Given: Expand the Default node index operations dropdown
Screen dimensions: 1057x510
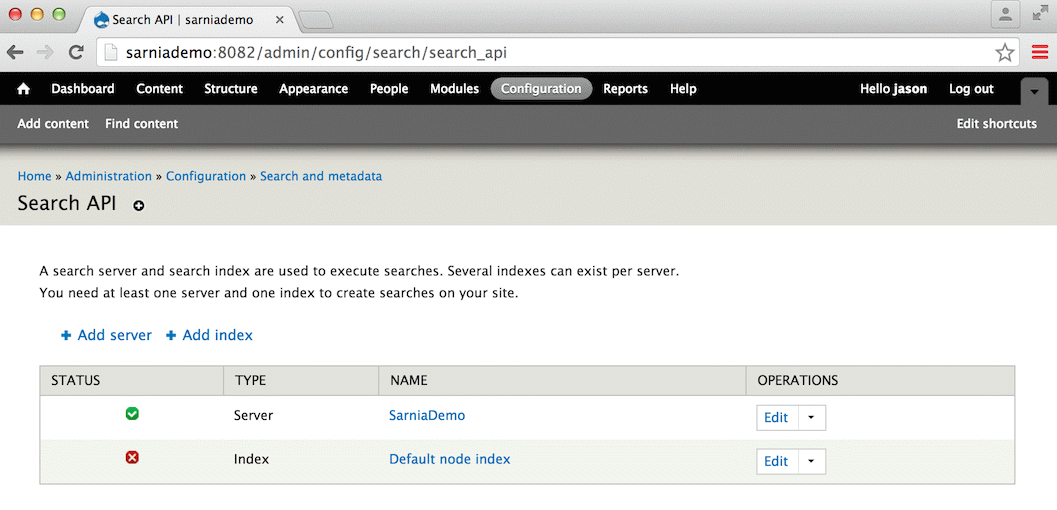Looking at the screenshot, I should (x=811, y=462).
